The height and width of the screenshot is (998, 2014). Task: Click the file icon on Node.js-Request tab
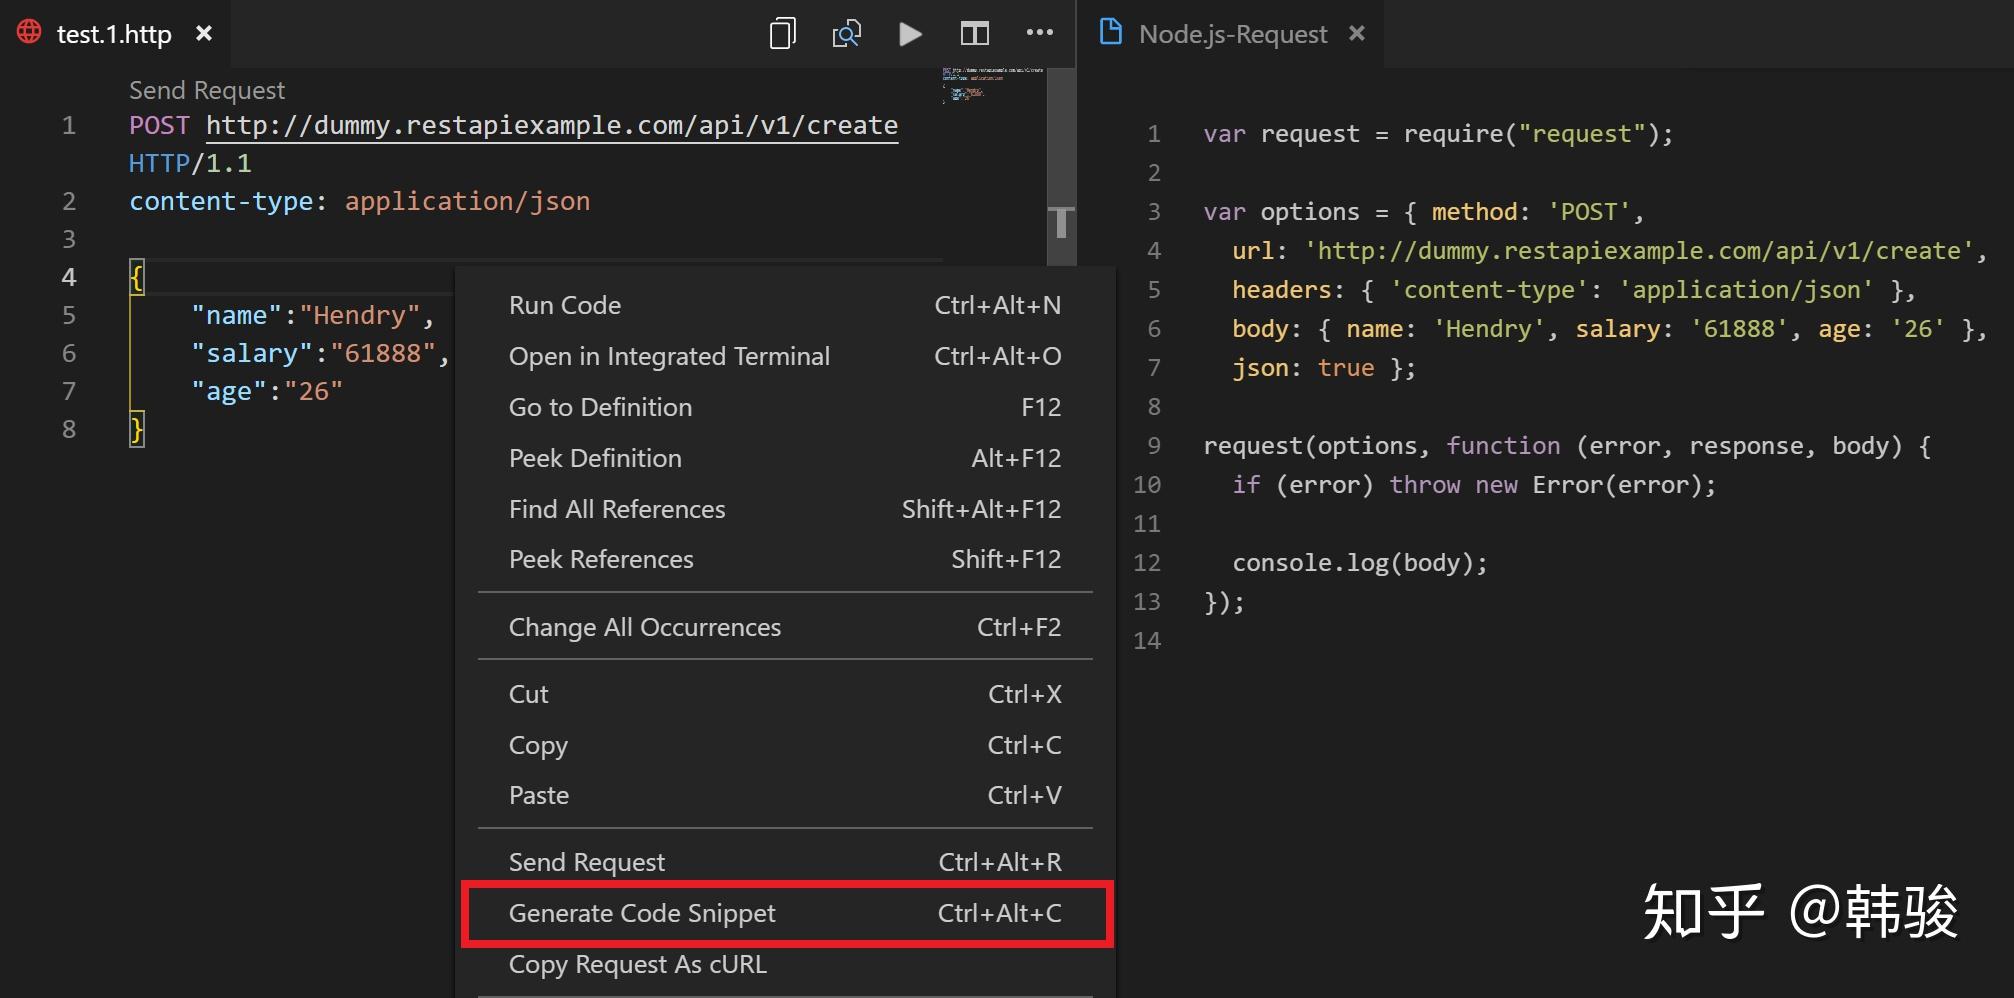[1110, 31]
